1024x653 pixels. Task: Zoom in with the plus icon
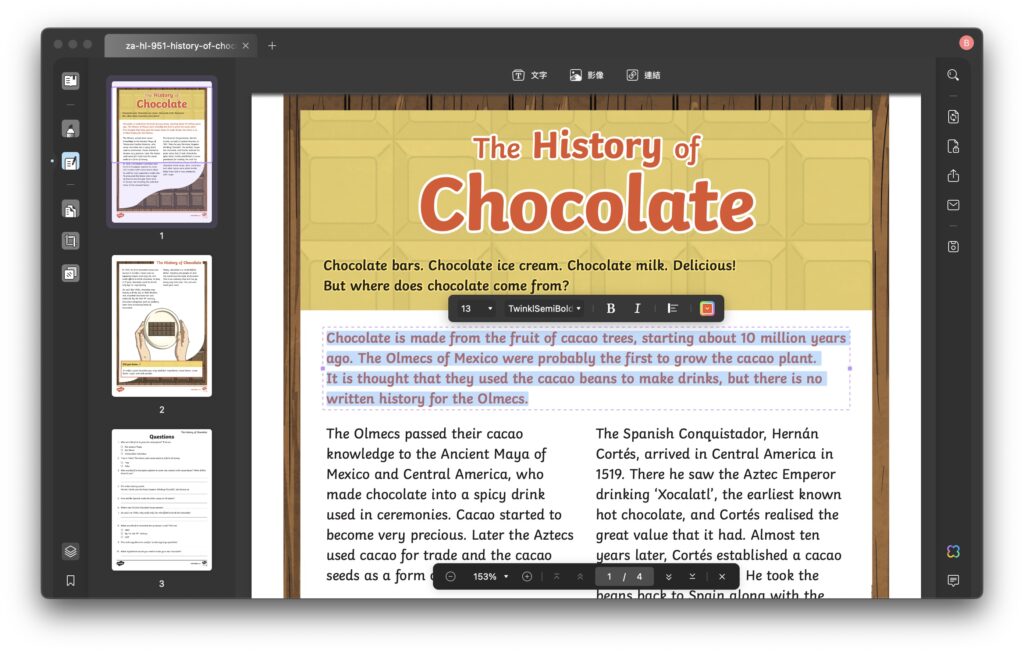(x=527, y=577)
